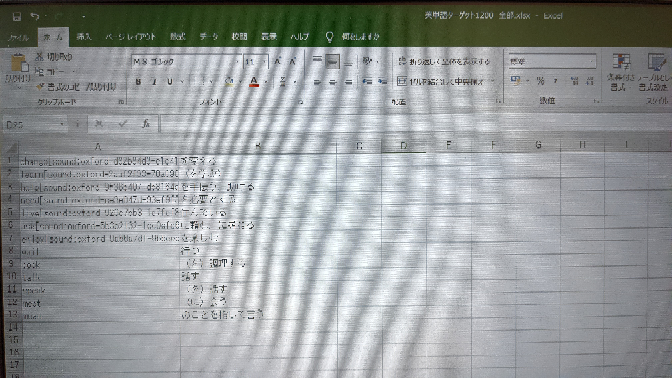Select column D header

(x=403, y=146)
